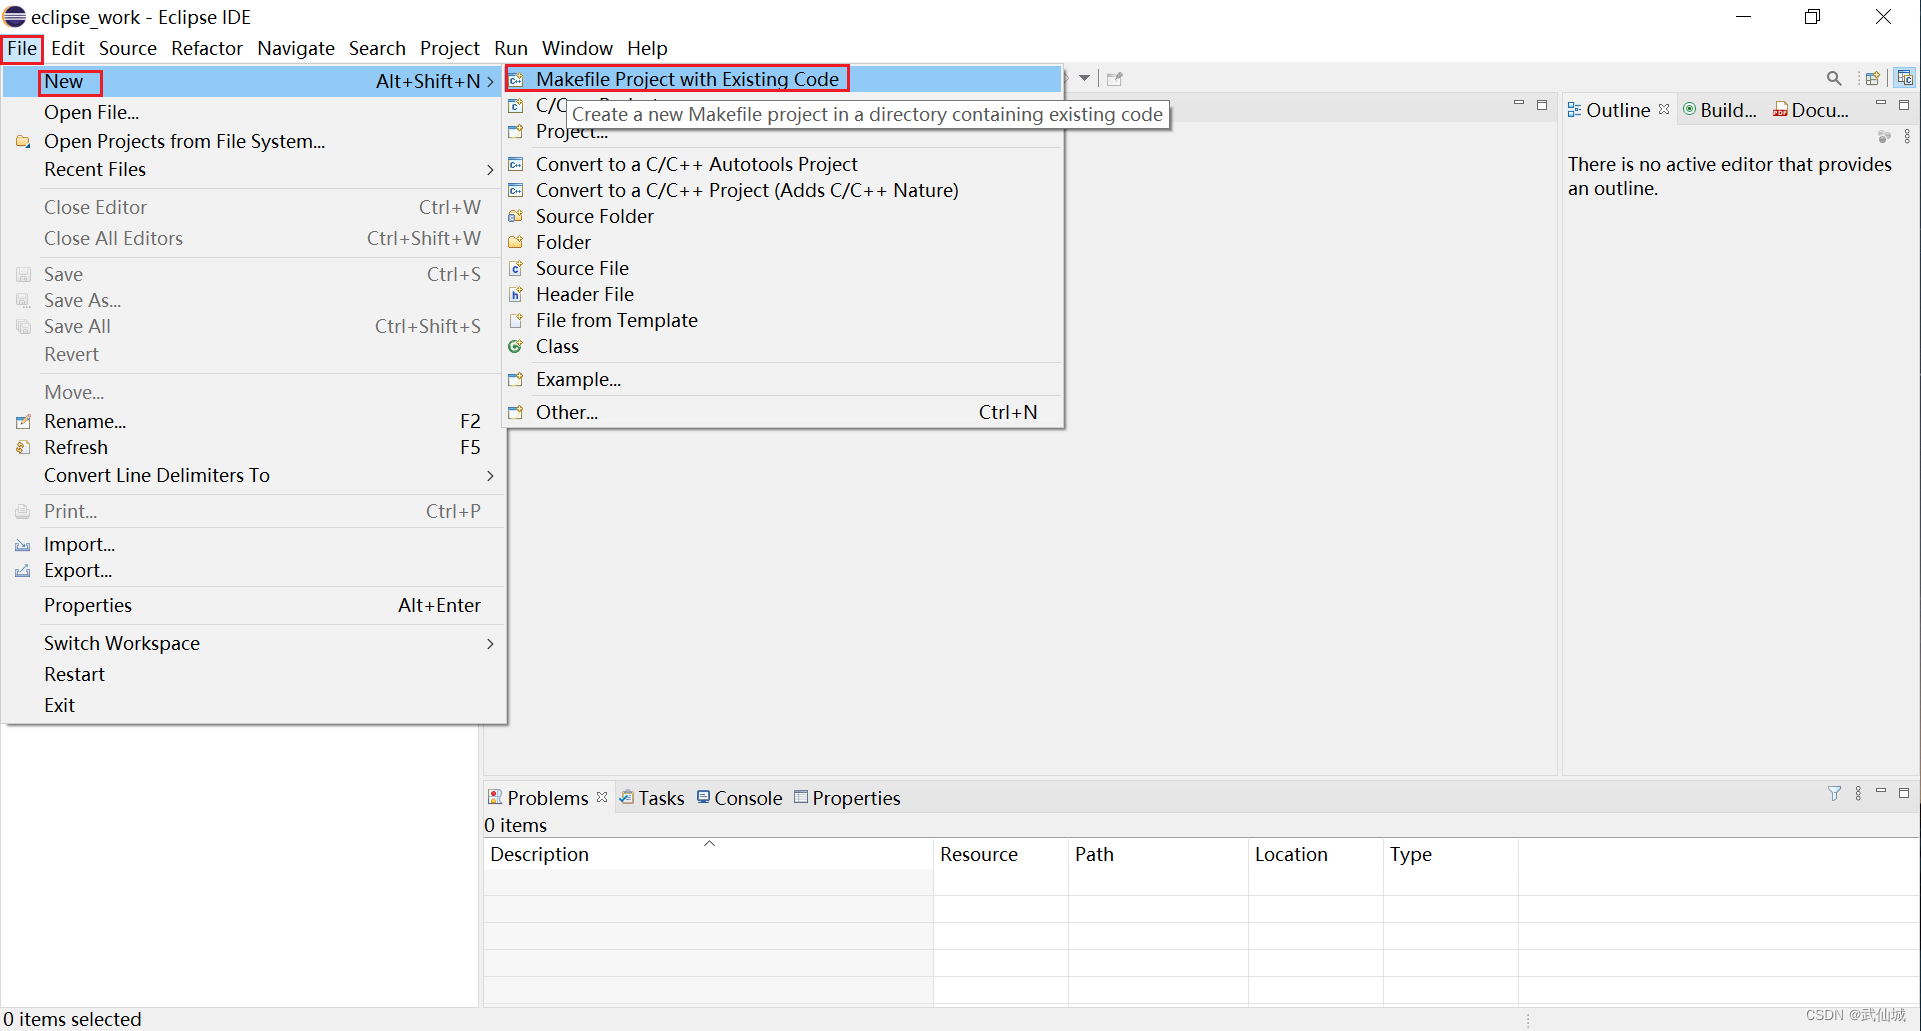Image resolution: width=1921 pixels, height=1031 pixels.
Task: Click the toolbar search magnifier icon
Action: (x=1834, y=78)
